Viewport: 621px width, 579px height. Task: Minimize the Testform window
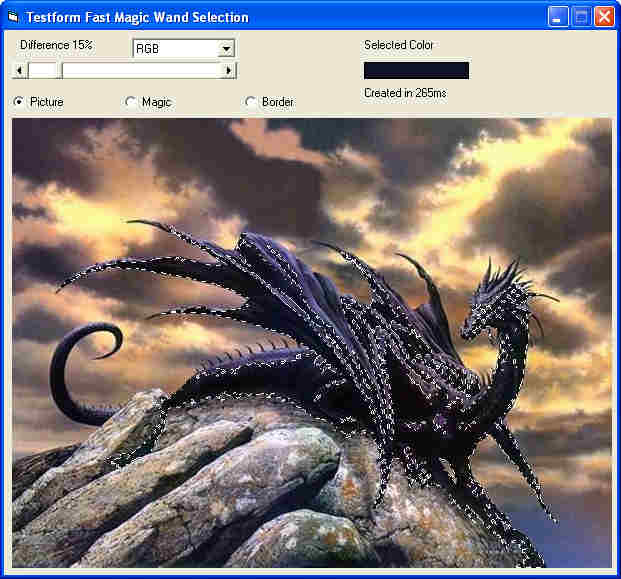coord(559,17)
